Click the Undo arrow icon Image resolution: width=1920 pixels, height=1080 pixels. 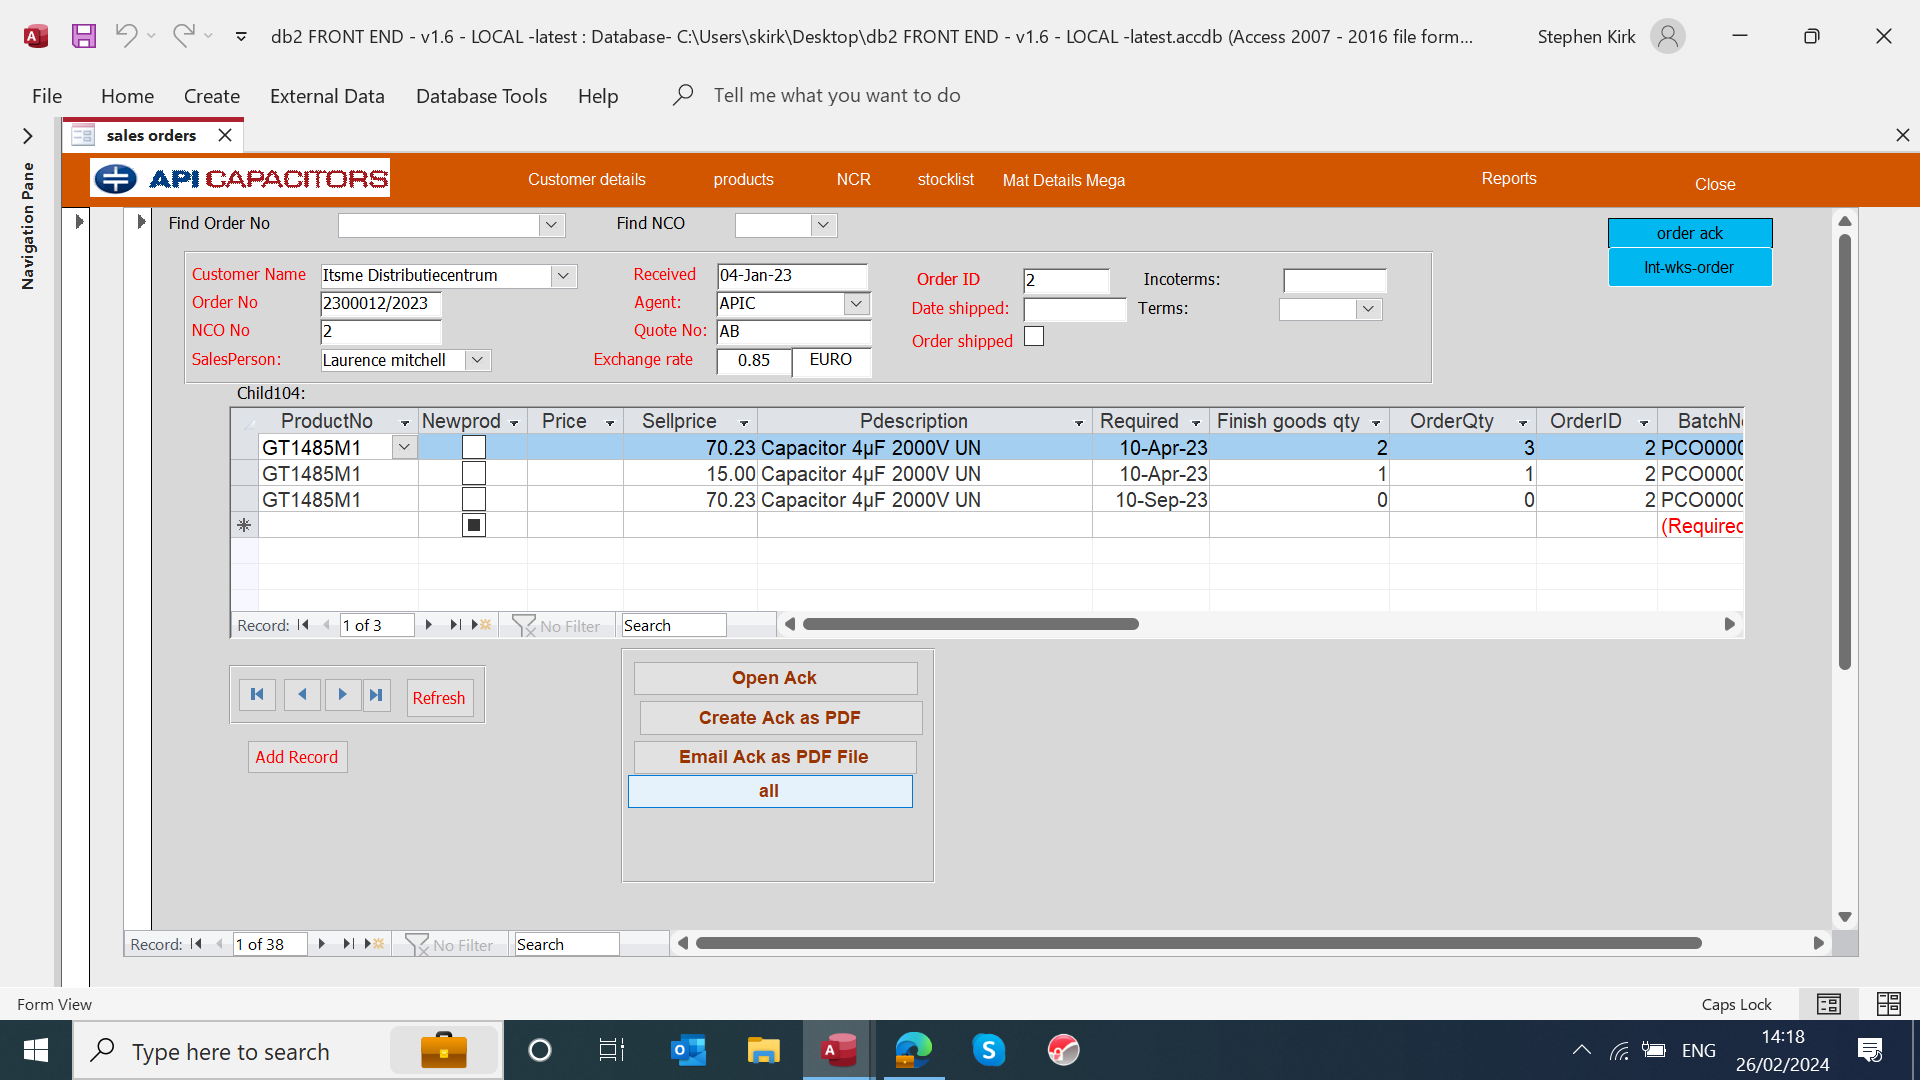click(x=126, y=36)
